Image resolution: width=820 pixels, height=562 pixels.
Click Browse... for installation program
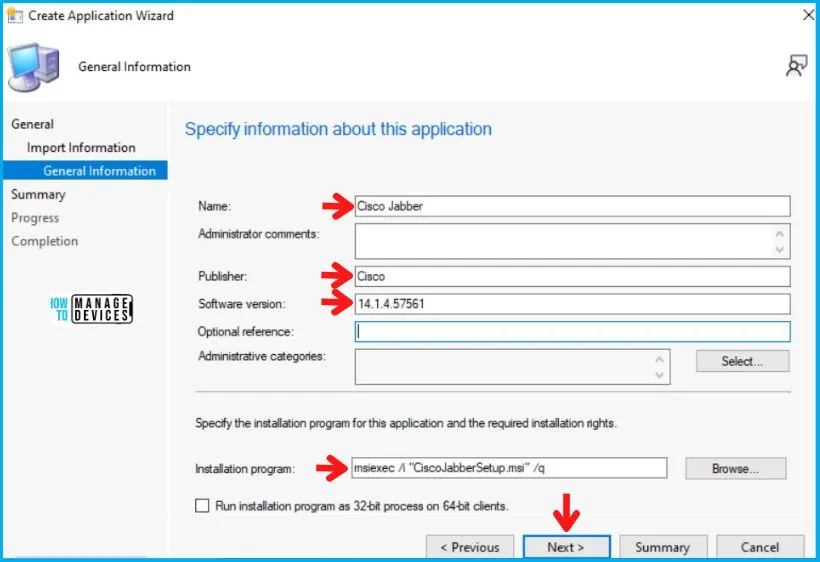[x=735, y=468]
